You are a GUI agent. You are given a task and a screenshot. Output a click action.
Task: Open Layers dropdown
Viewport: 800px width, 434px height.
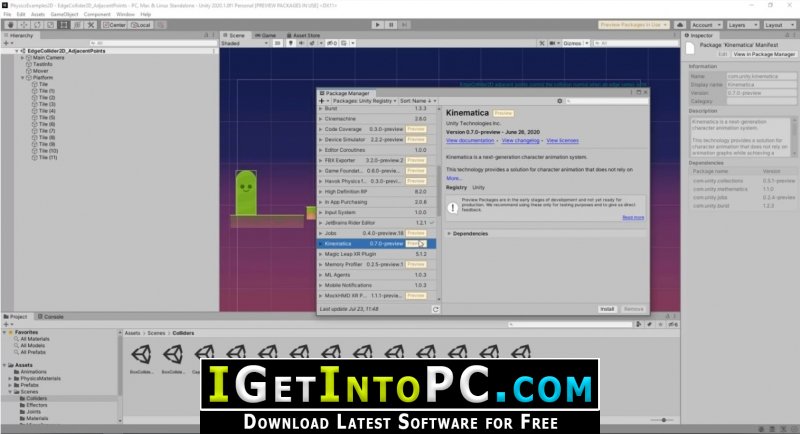pyautogui.click(x=742, y=24)
